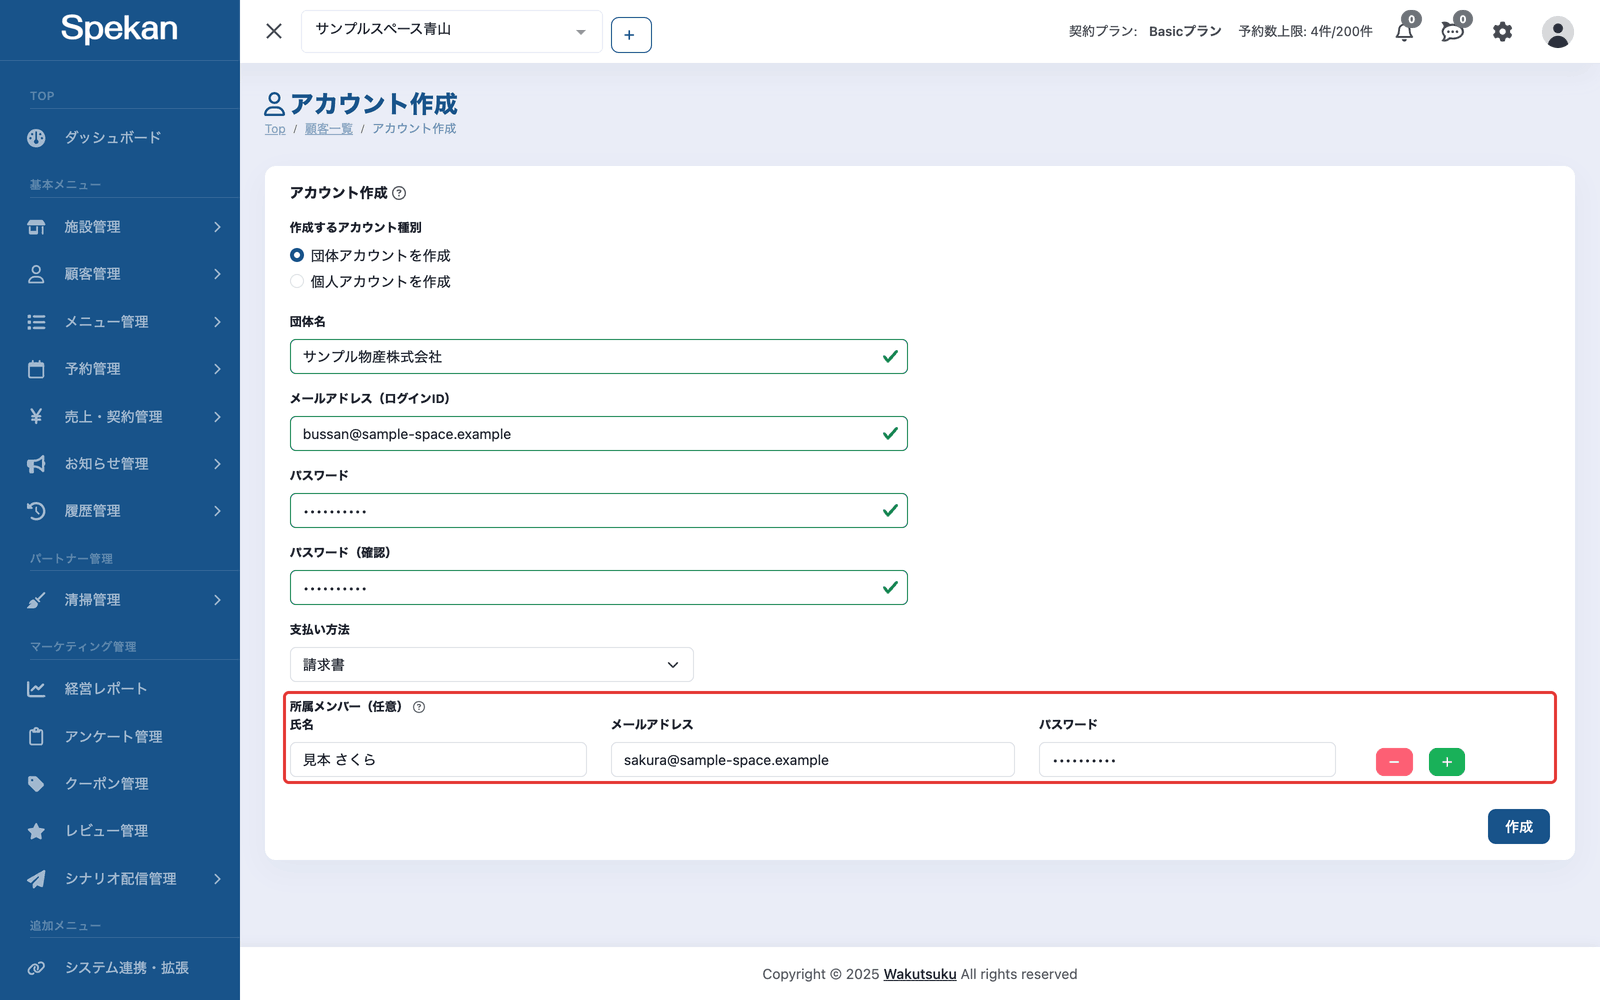Screen dimensions: 1600x1000
Task: Expand 清掃管理 sidebar menu
Action: [120, 600]
